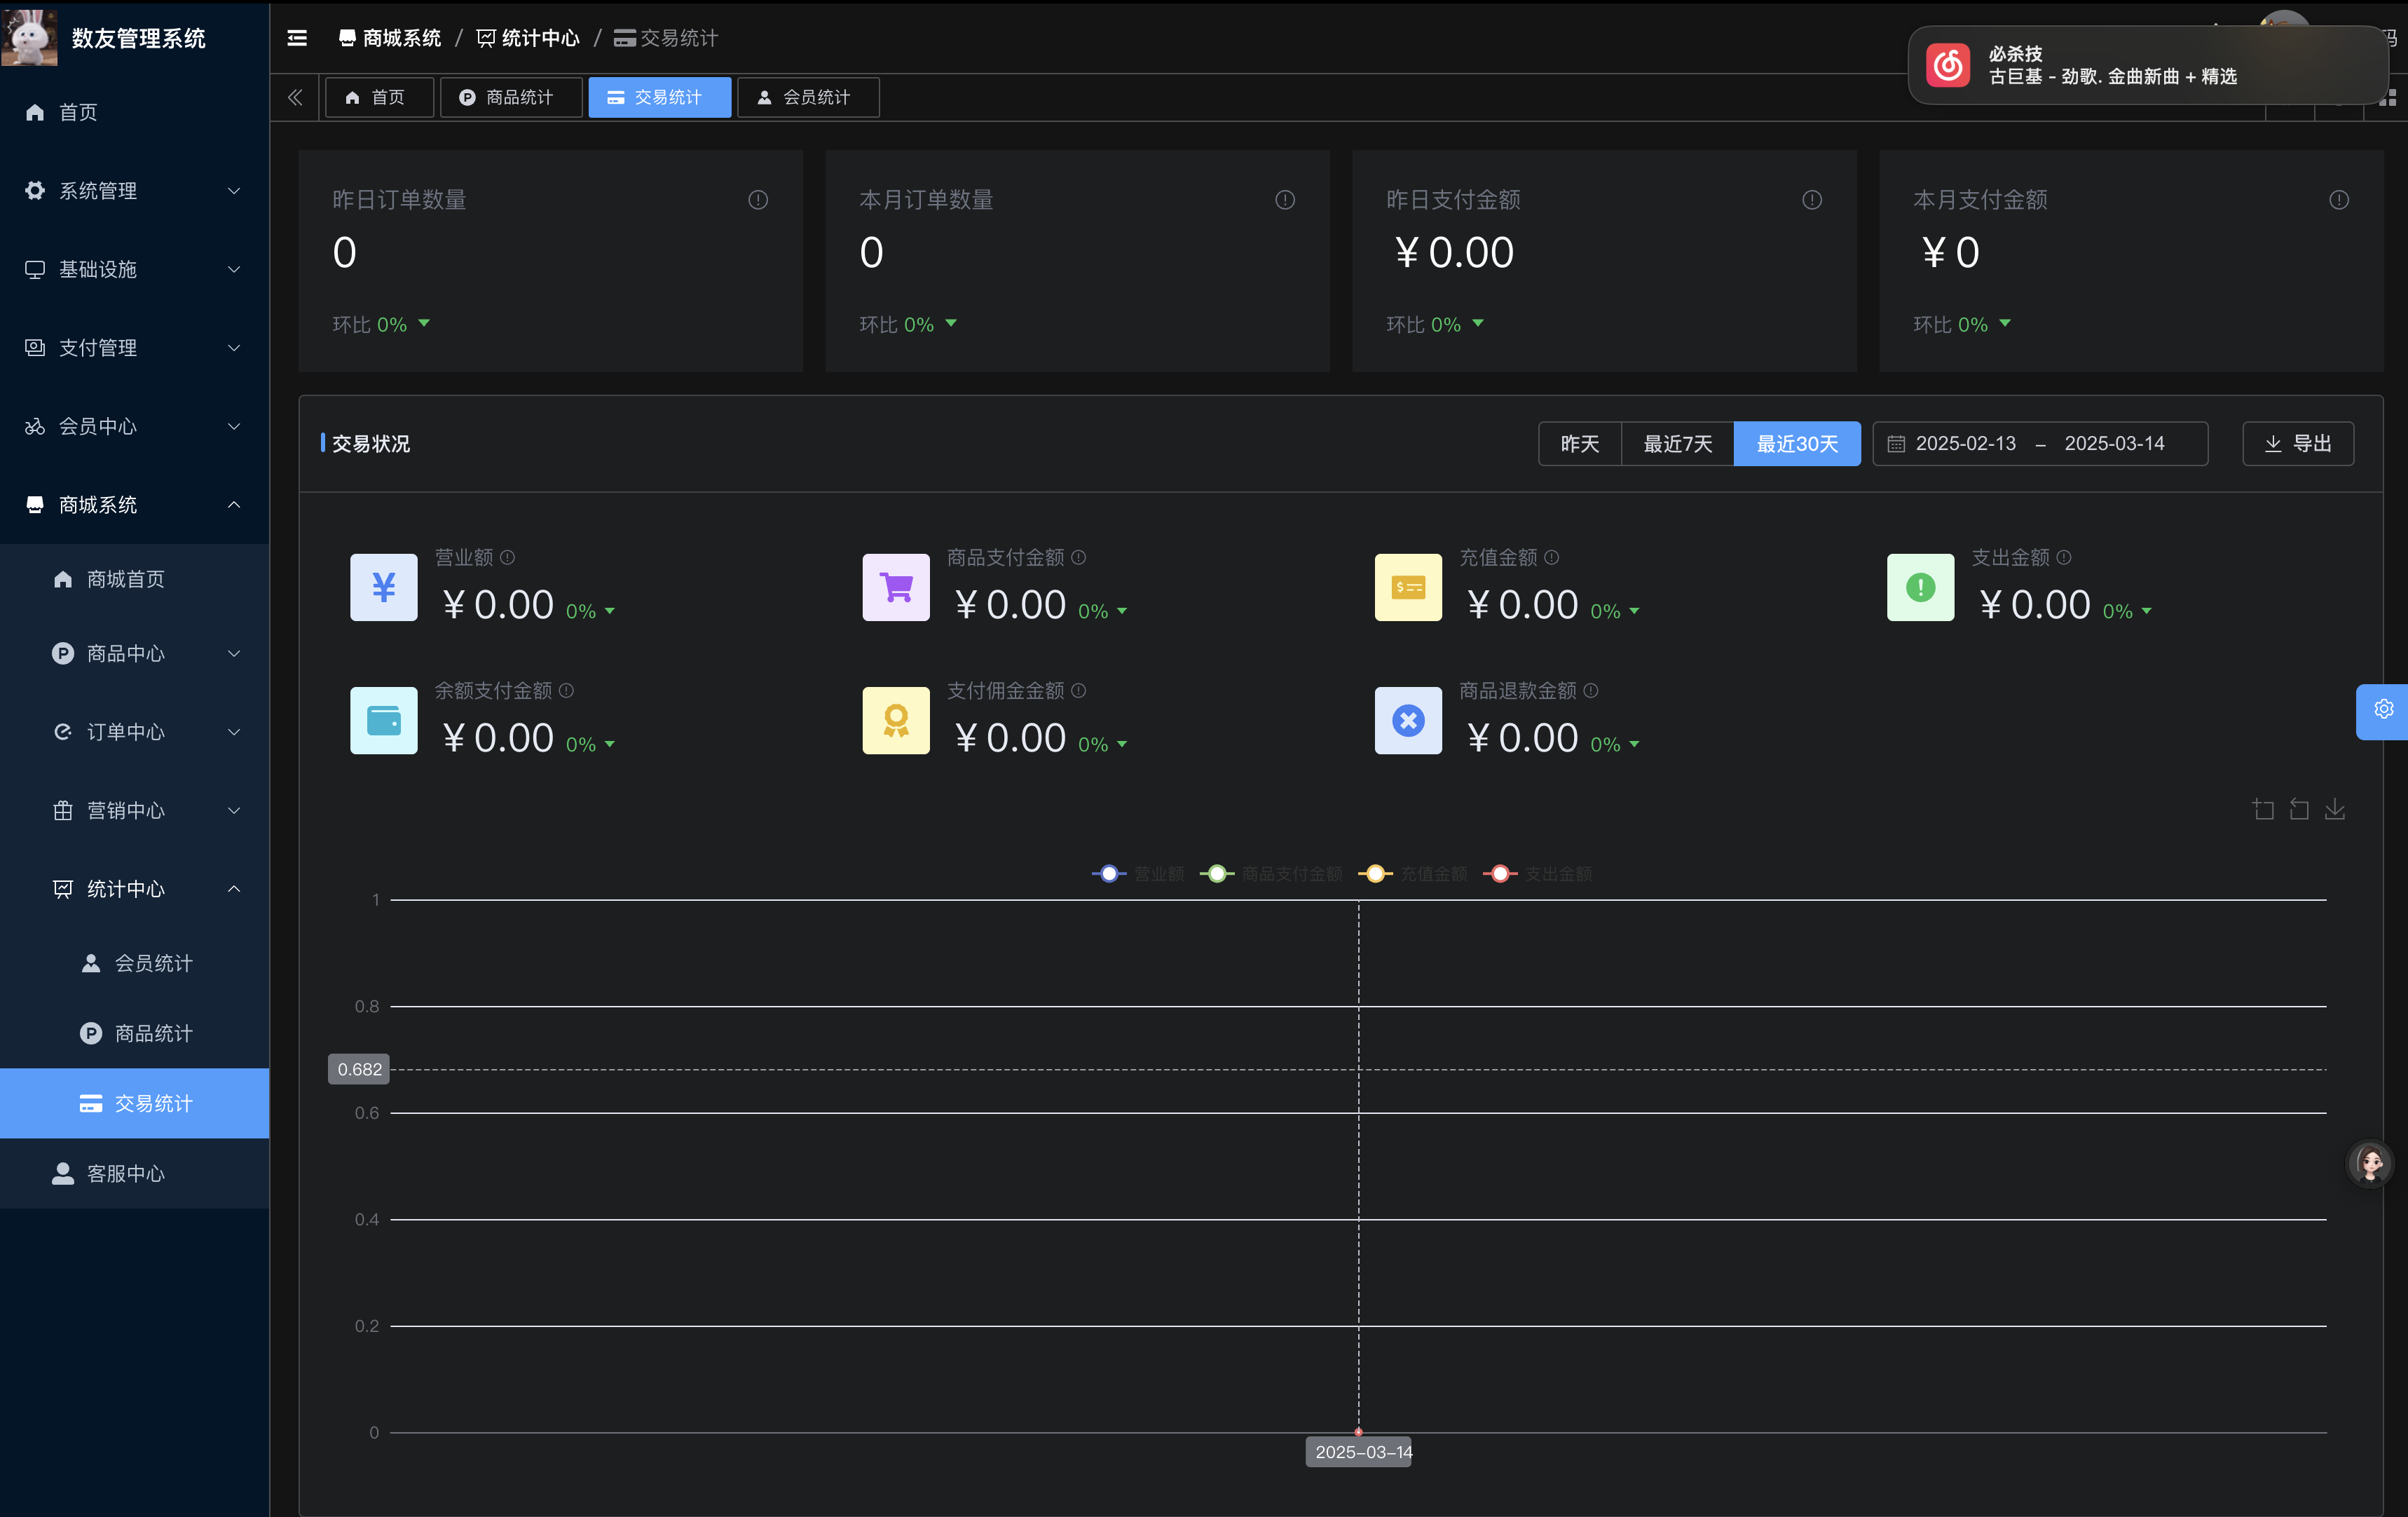Switch to the 首页 tab
The image size is (2408, 1517).
tap(379, 97)
